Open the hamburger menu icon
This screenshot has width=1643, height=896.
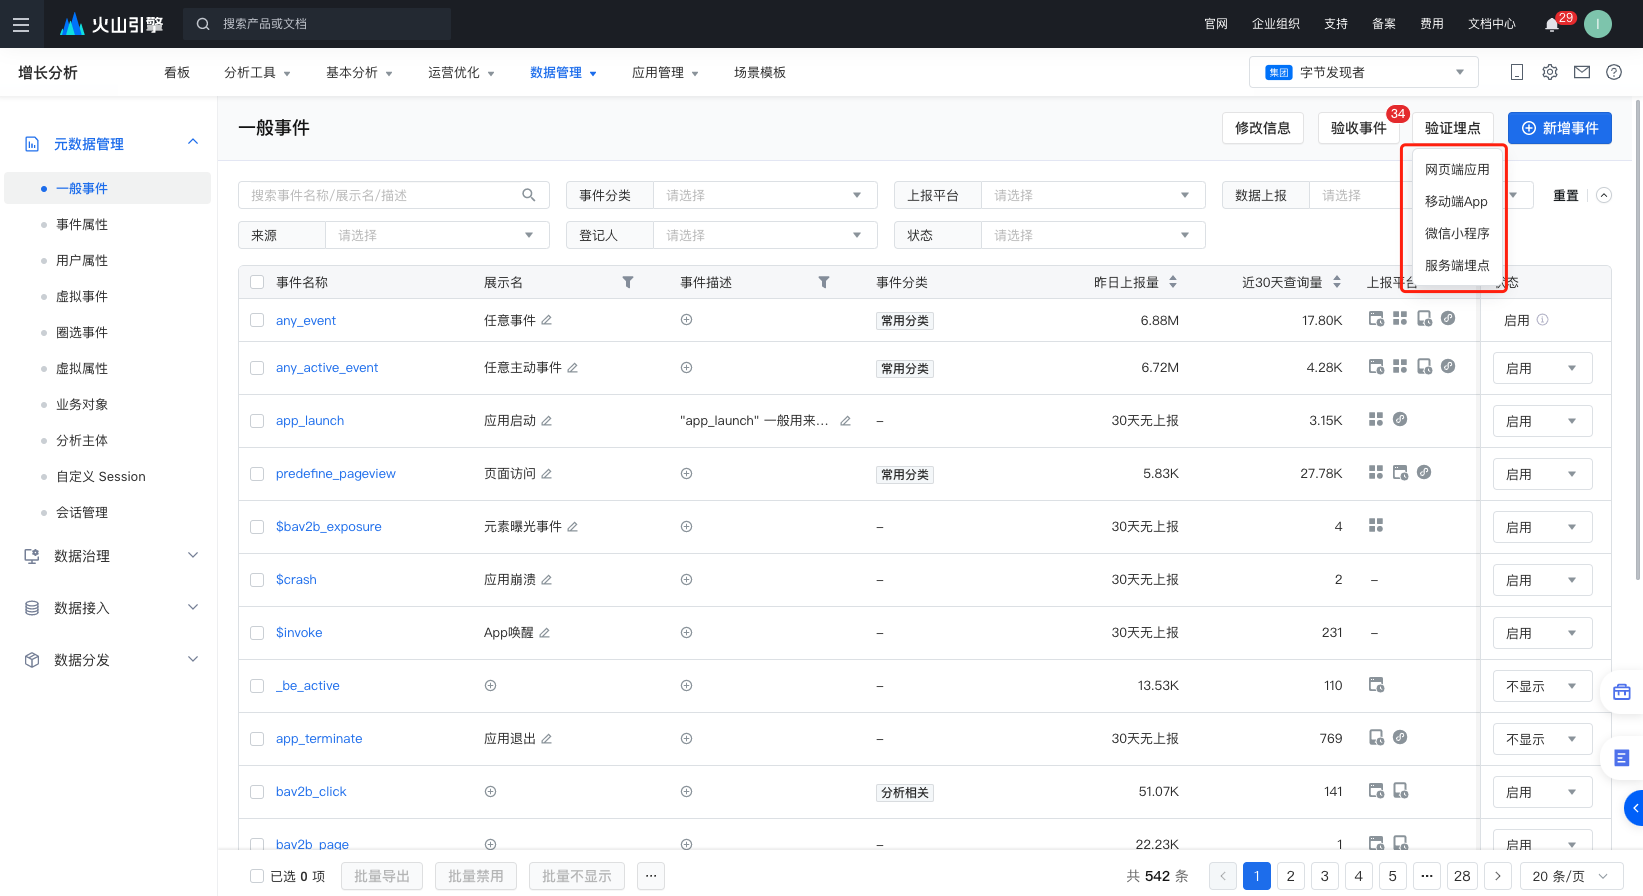(21, 24)
